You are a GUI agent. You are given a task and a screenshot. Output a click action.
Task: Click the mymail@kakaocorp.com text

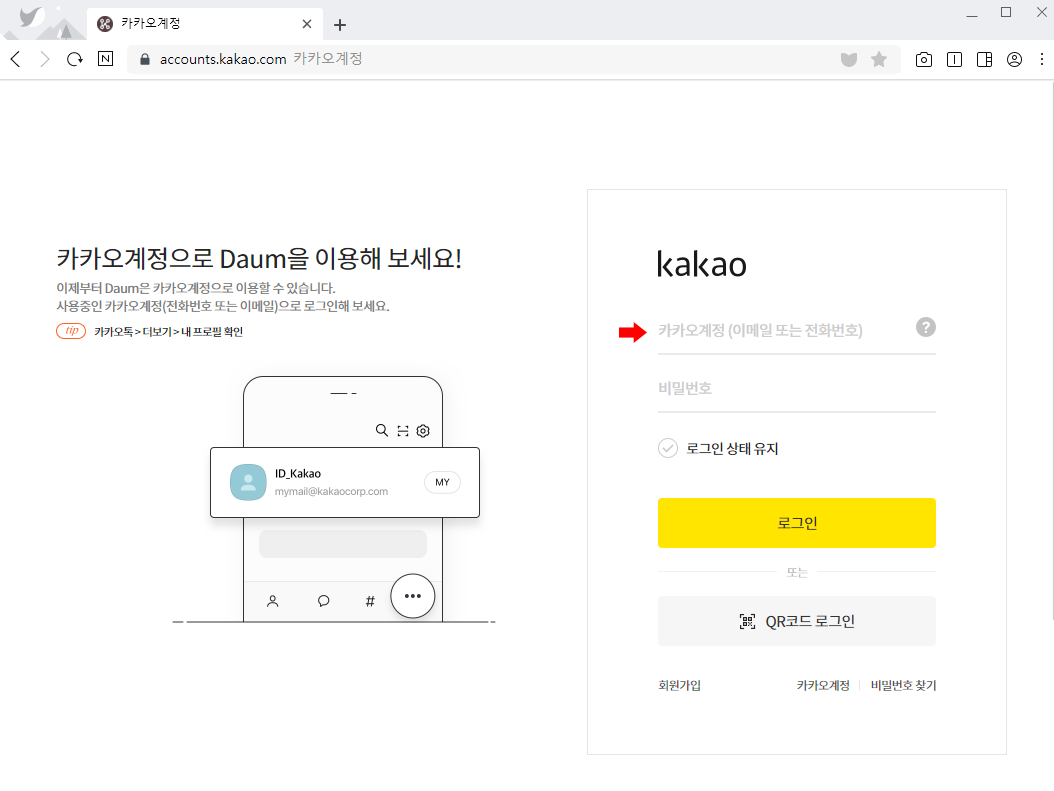(331, 491)
